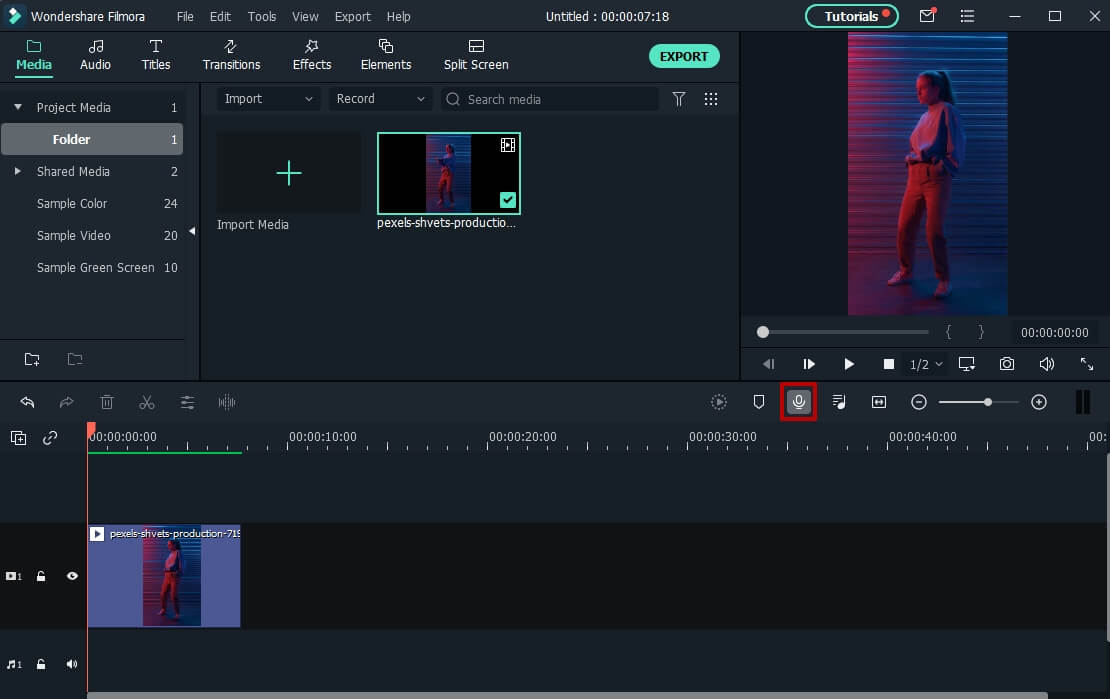
Task: Open the Split Screen tab
Action: tap(476, 55)
